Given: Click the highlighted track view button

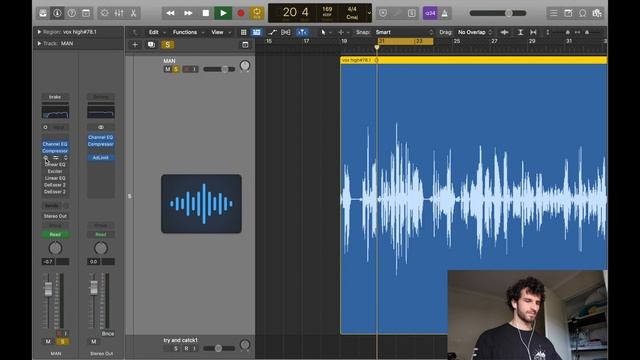Looking at the screenshot, I should [256, 32].
